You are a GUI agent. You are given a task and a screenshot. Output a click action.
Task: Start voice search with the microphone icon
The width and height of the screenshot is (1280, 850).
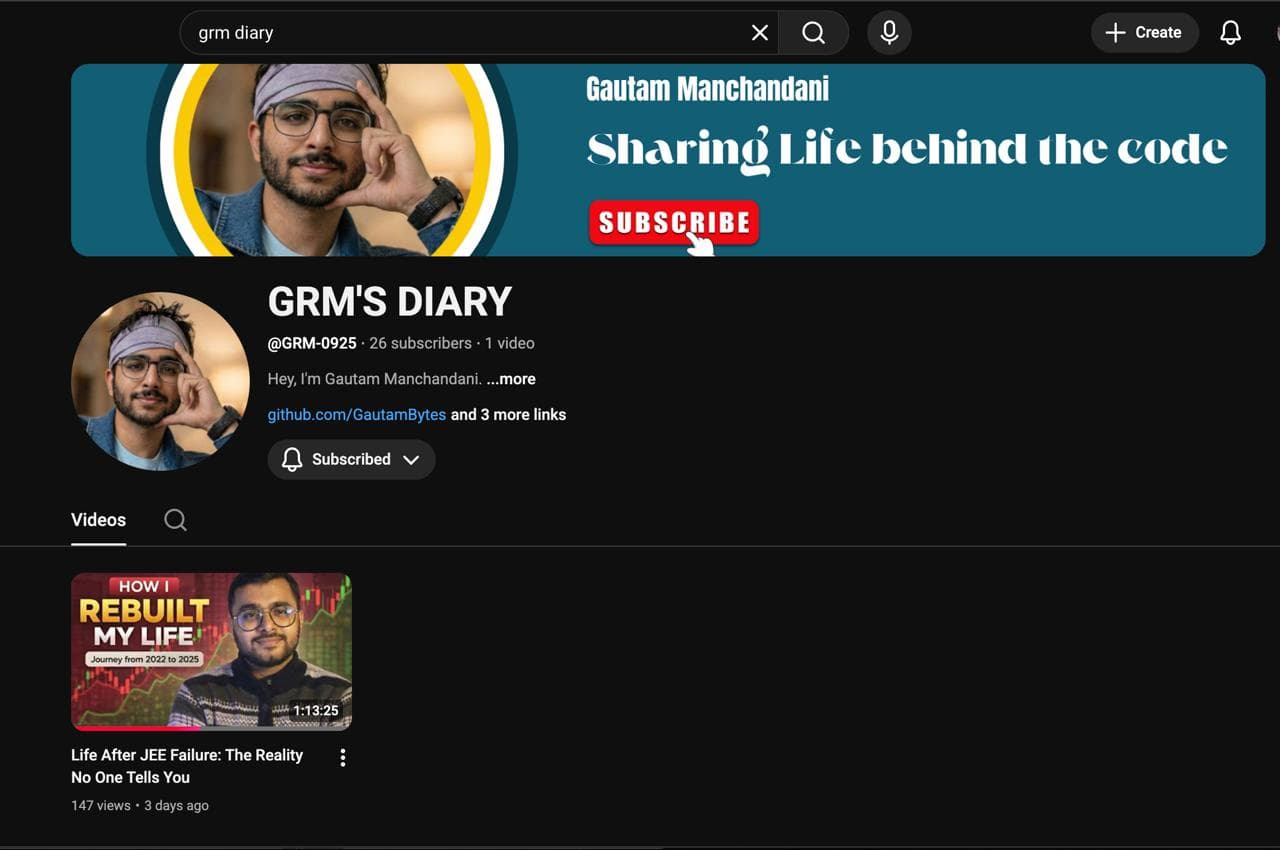tap(889, 33)
